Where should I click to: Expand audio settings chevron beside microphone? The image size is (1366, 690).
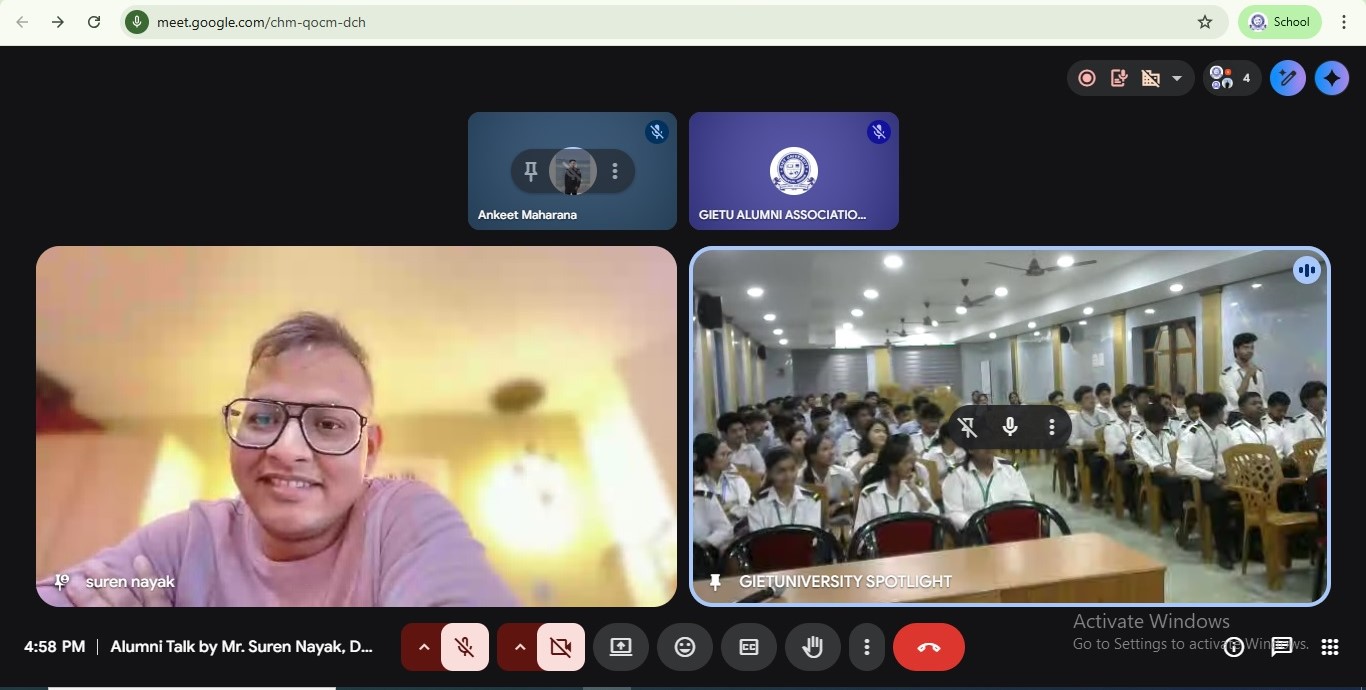coord(424,647)
